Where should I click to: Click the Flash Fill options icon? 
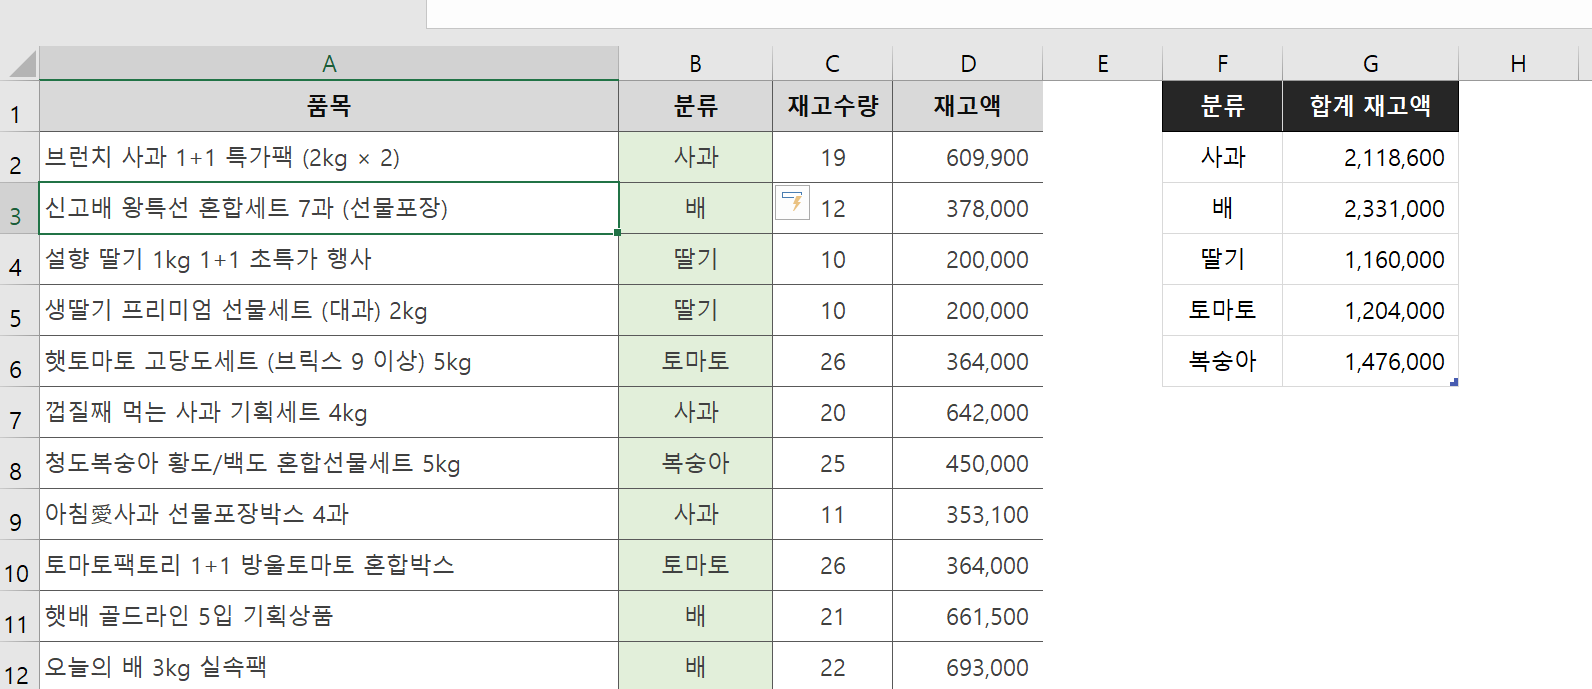pyautogui.click(x=792, y=202)
